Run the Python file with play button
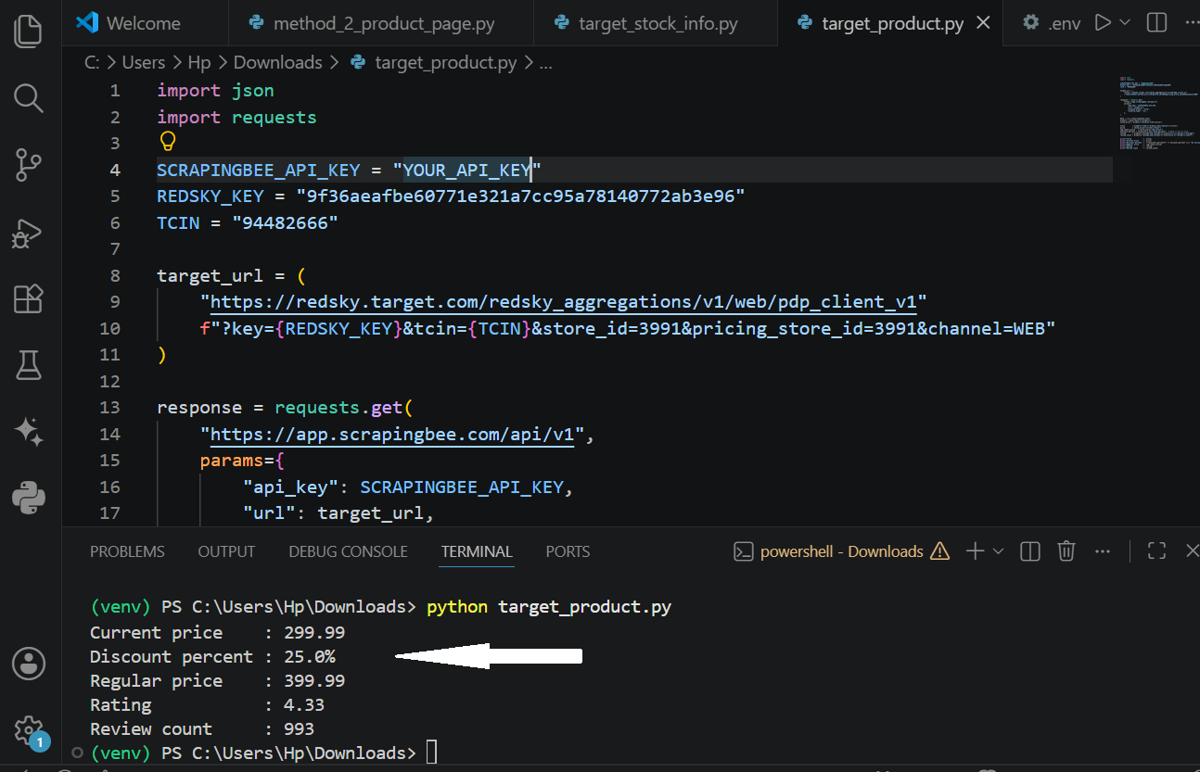This screenshot has height=772, width=1200. [x=1103, y=22]
